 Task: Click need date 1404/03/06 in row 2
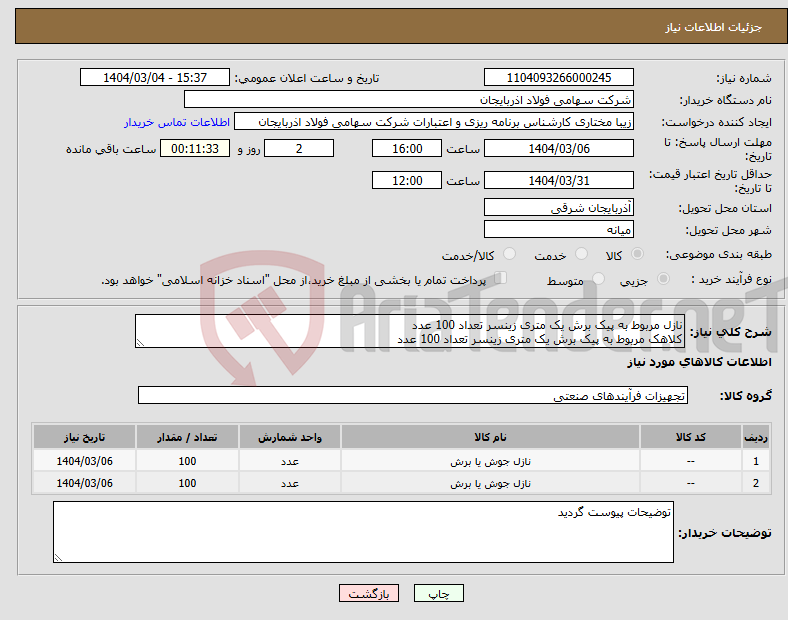click(x=84, y=483)
